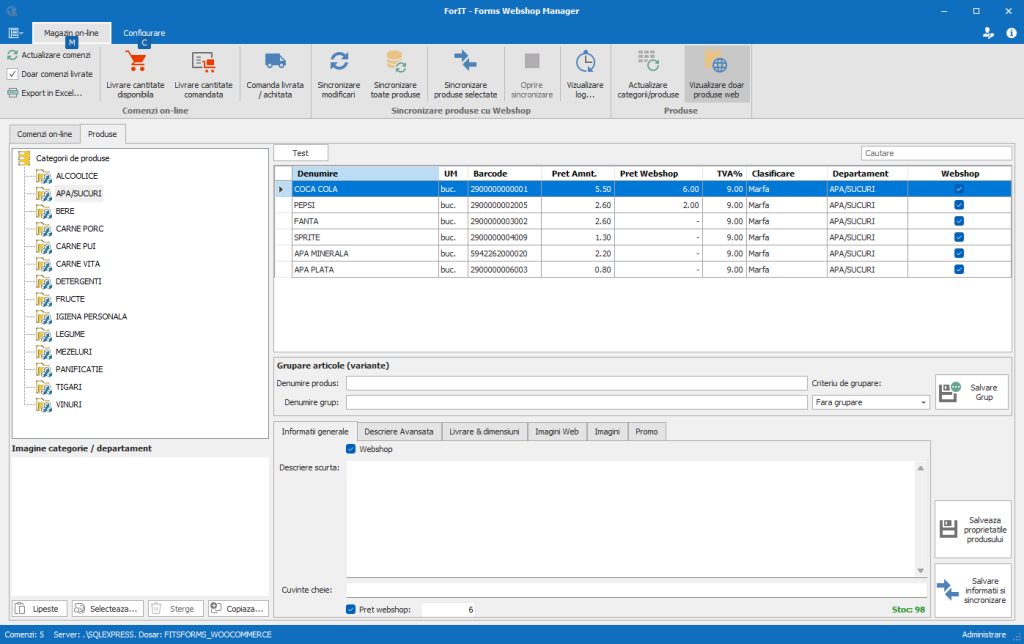Click Sincronizare modificari icon
This screenshot has height=644, width=1024.
point(339,62)
